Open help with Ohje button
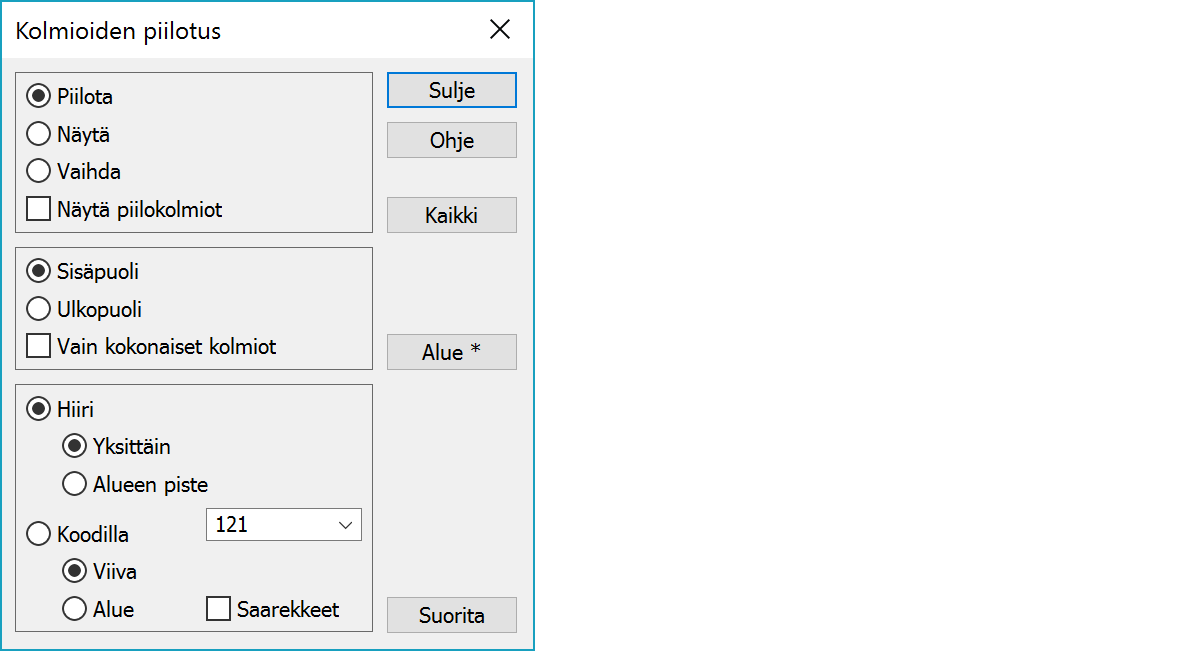 (x=451, y=140)
